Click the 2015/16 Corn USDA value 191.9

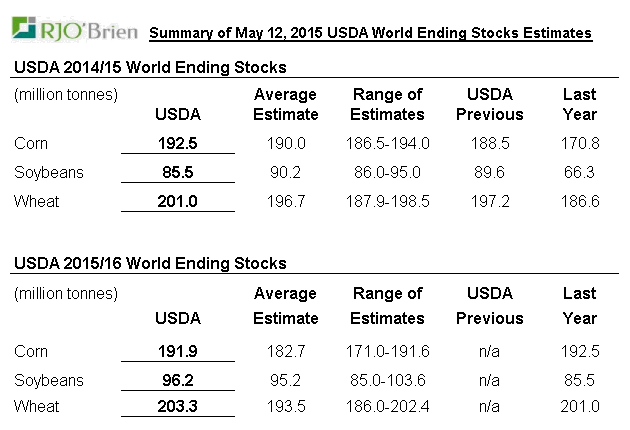tap(178, 352)
